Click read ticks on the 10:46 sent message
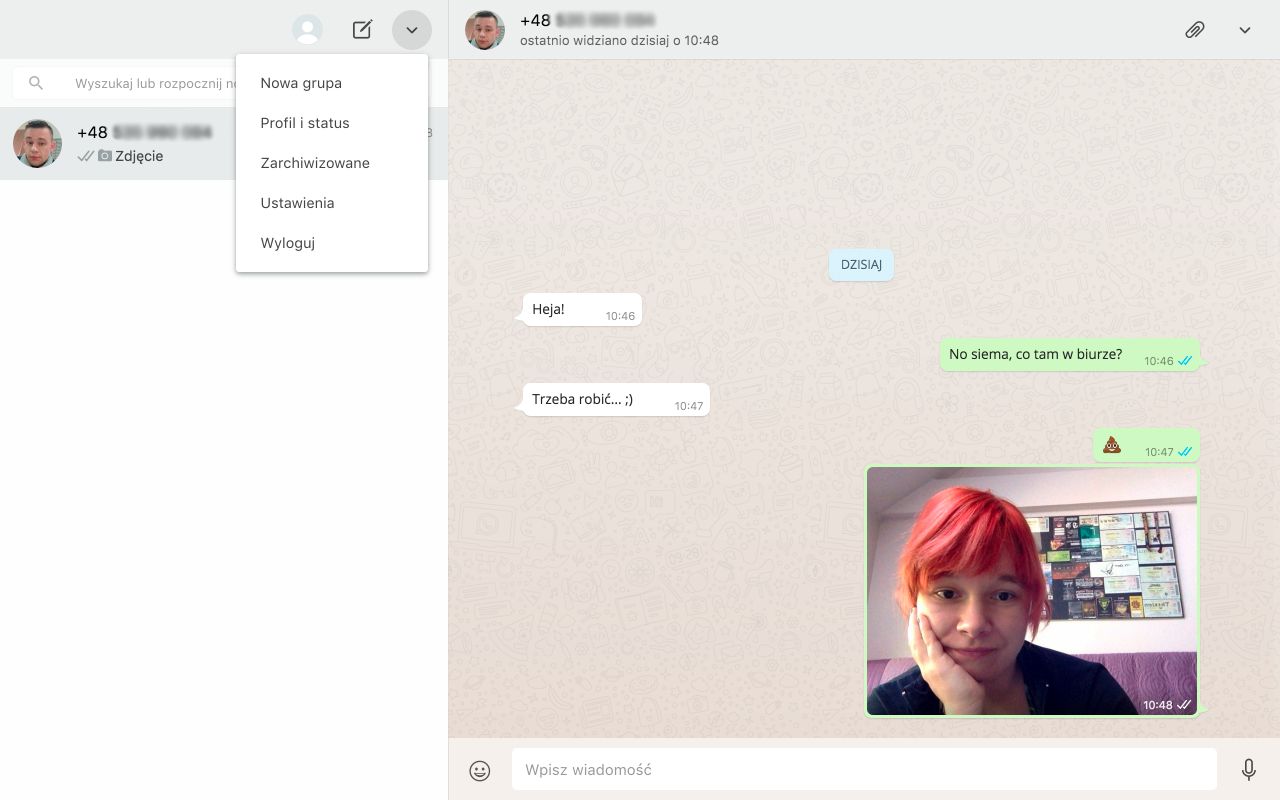Viewport: 1280px width, 800px height. [x=1185, y=361]
